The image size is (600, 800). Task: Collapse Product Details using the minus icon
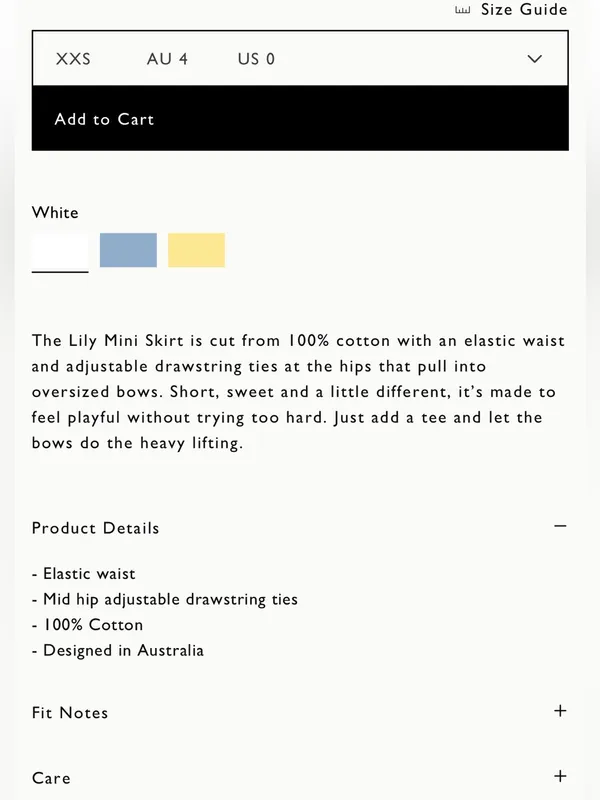tap(560, 526)
